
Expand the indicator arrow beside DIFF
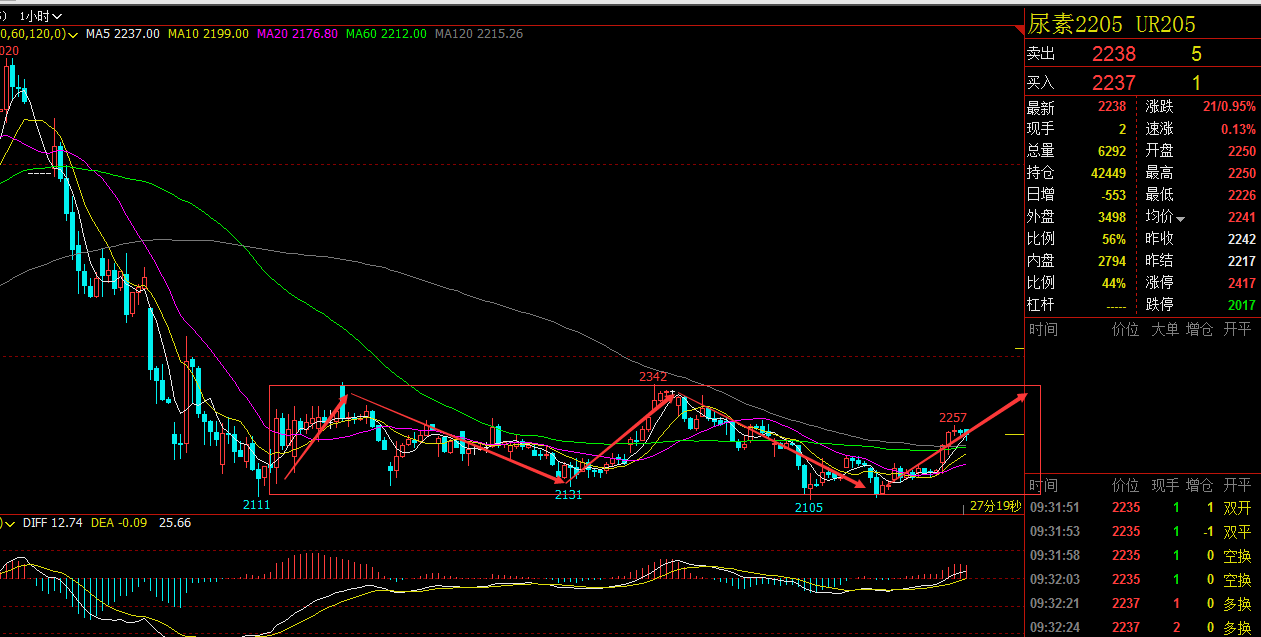11,522
